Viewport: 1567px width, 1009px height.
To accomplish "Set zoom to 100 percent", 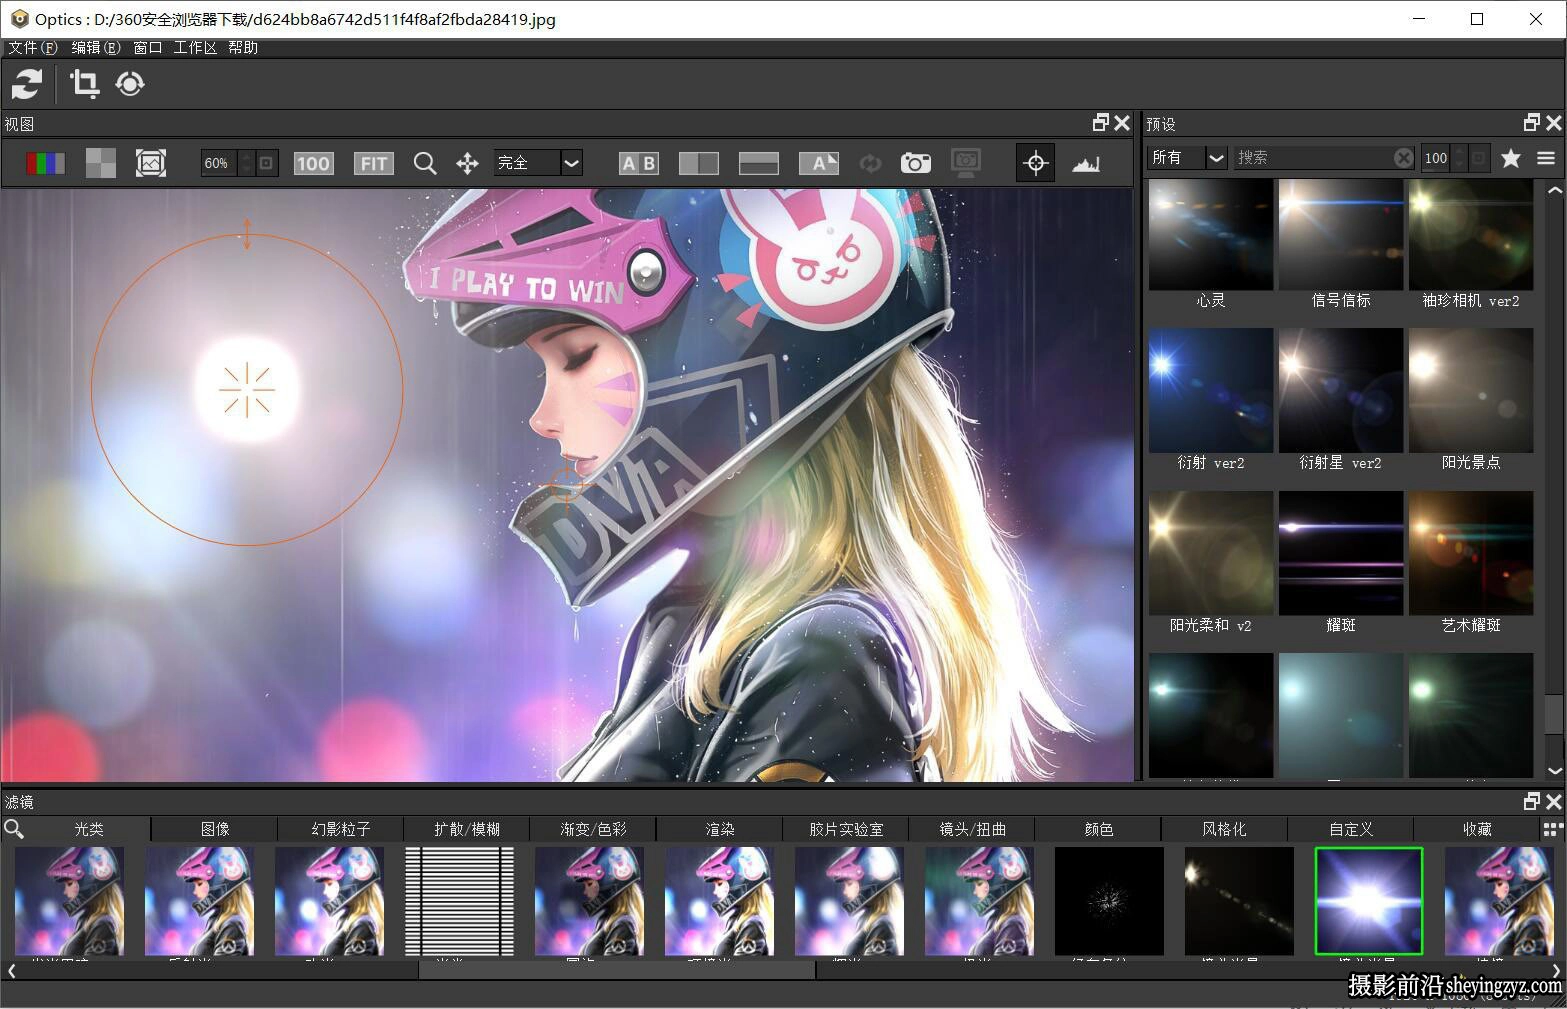I will click(x=313, y=163).
